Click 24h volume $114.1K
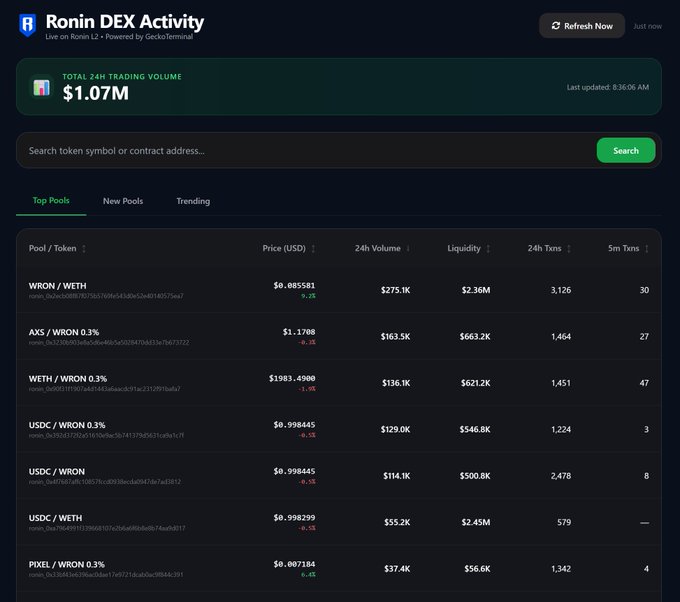 coord(396,475)
